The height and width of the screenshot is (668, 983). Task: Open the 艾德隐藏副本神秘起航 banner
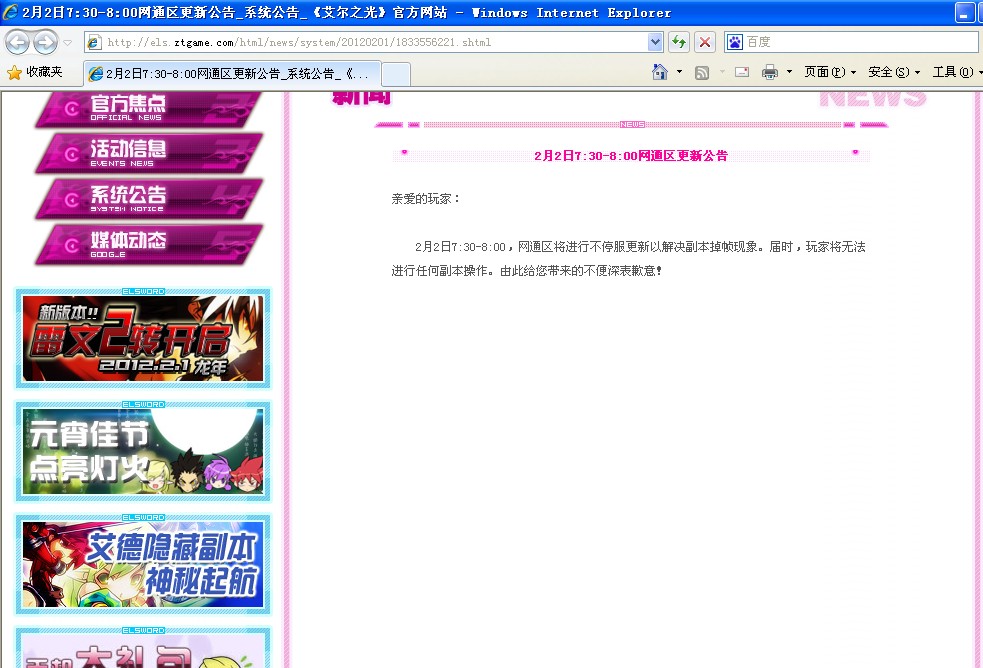pyautogui.click(x=143, y=565)
